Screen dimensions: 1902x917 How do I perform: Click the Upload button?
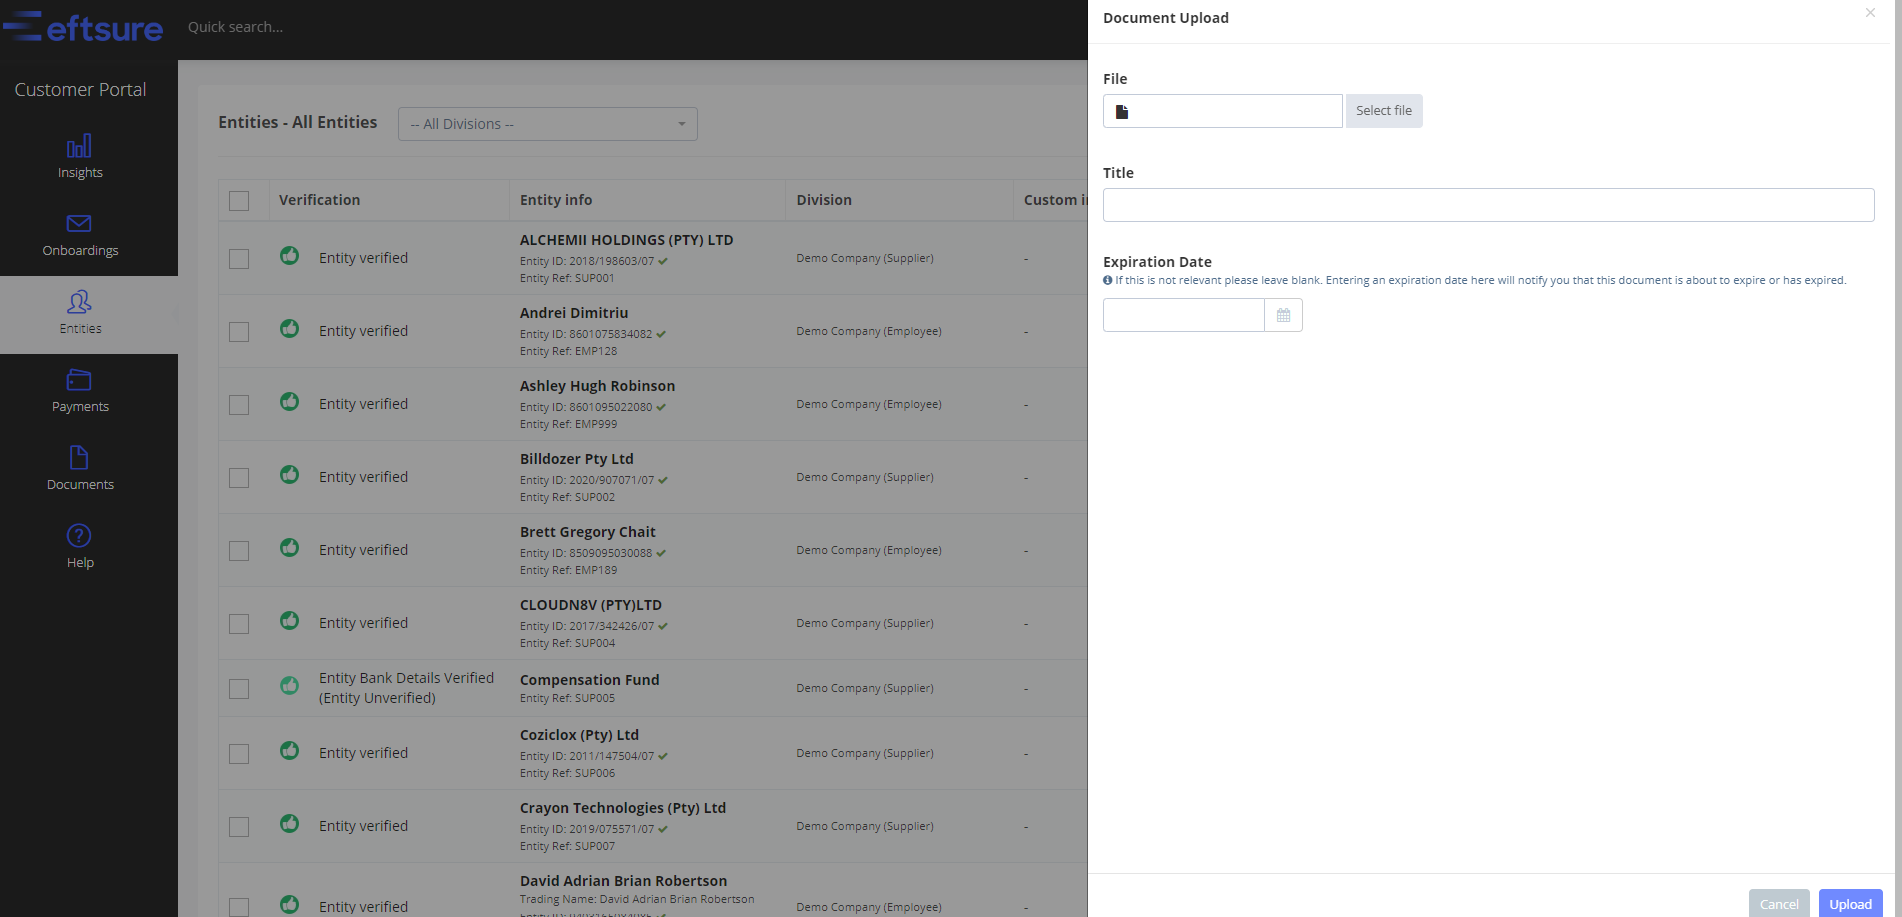coord(1849,903)
